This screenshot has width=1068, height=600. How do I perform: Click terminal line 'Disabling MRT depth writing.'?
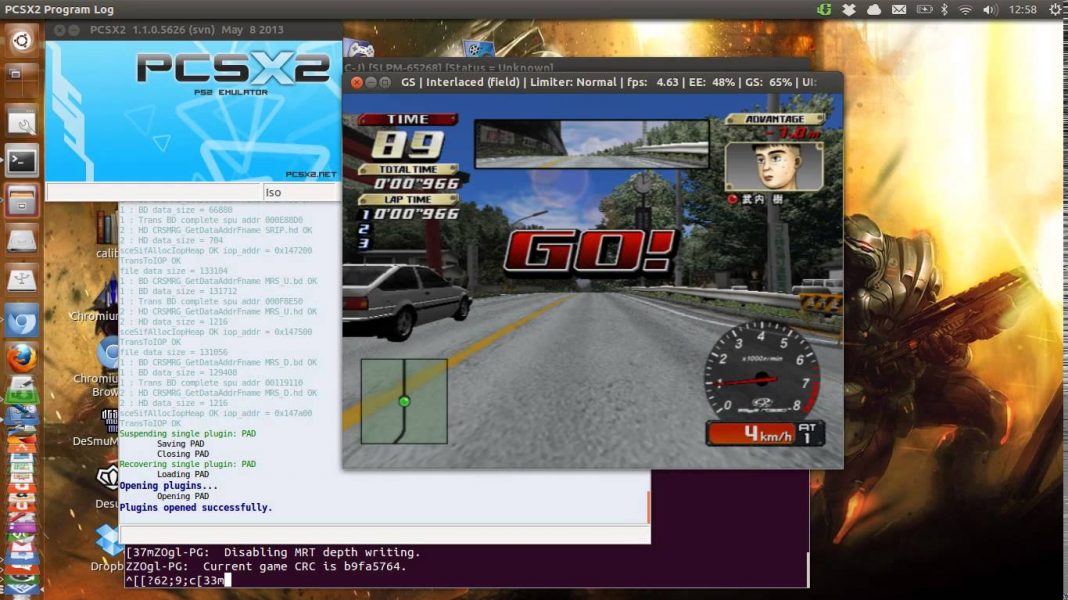point(322,552)
